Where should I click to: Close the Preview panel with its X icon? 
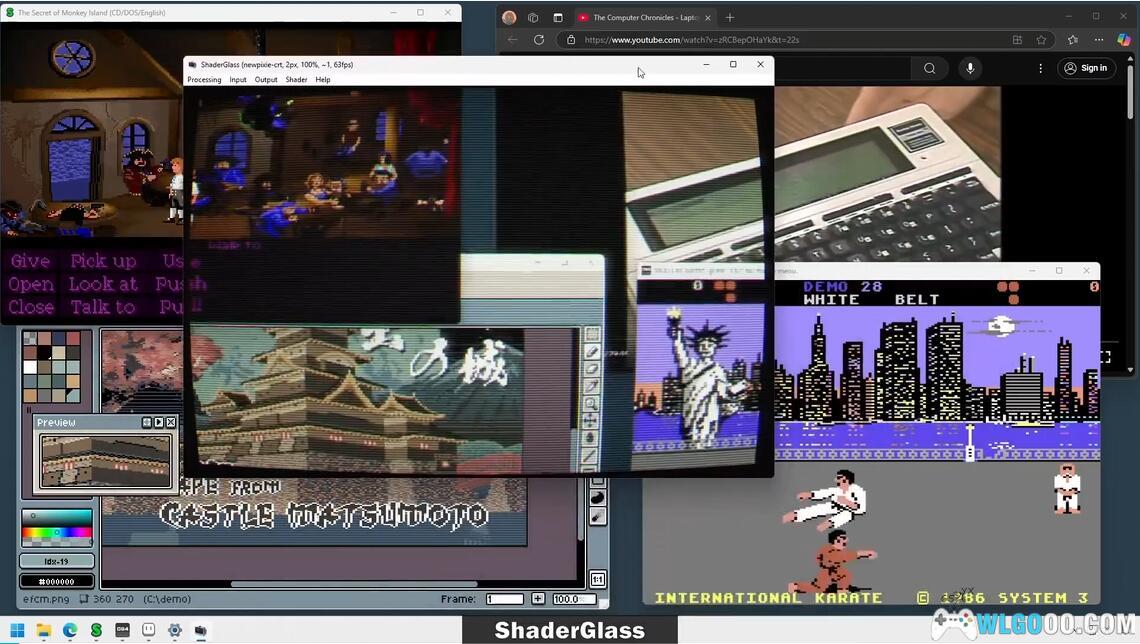(171, 423)
